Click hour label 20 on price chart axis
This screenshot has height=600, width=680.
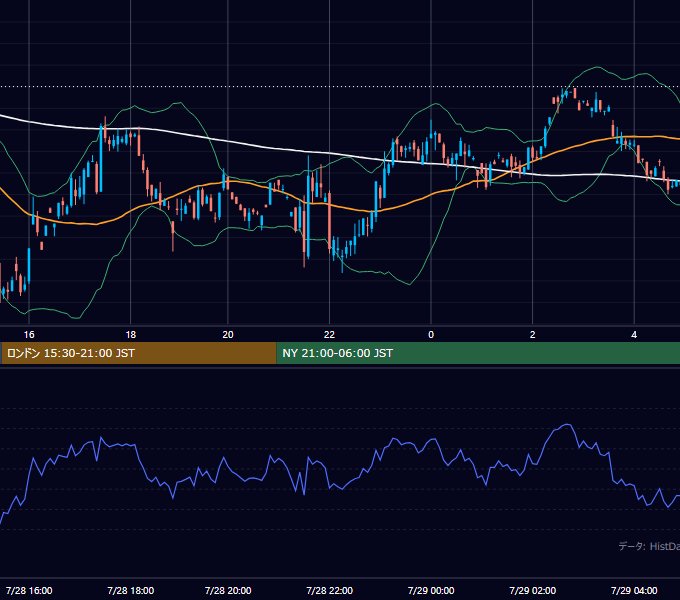click(228, 335)
